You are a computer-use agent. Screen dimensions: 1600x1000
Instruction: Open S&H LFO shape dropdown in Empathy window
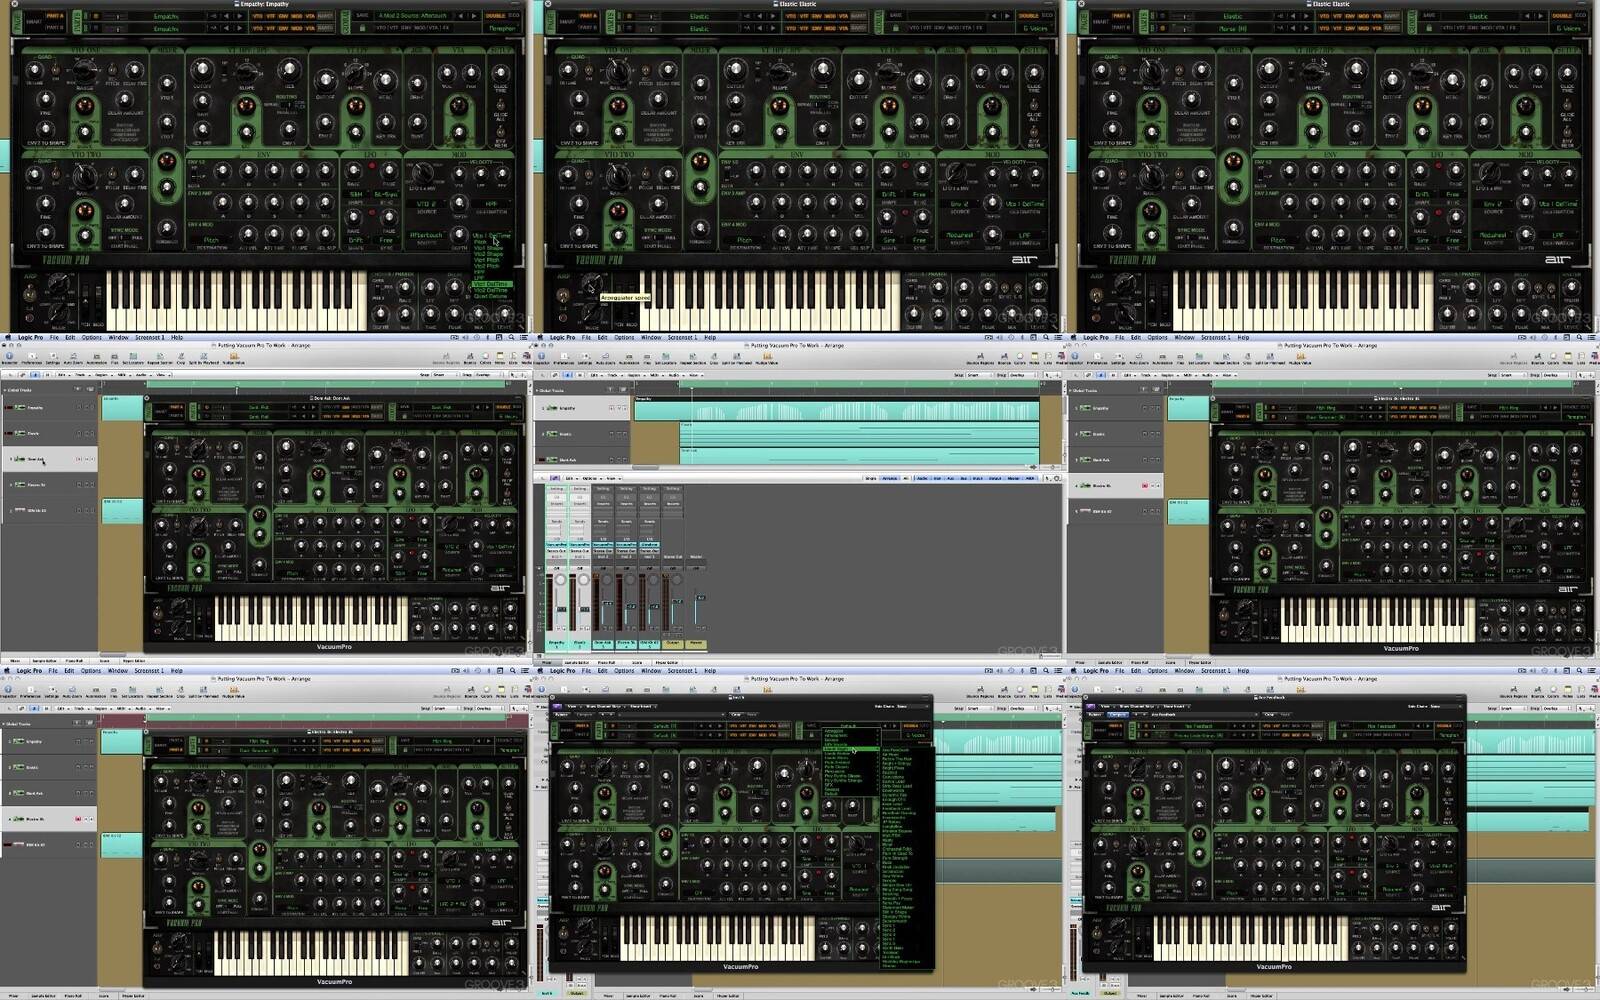pyautogui.click(x=356, y=194)
